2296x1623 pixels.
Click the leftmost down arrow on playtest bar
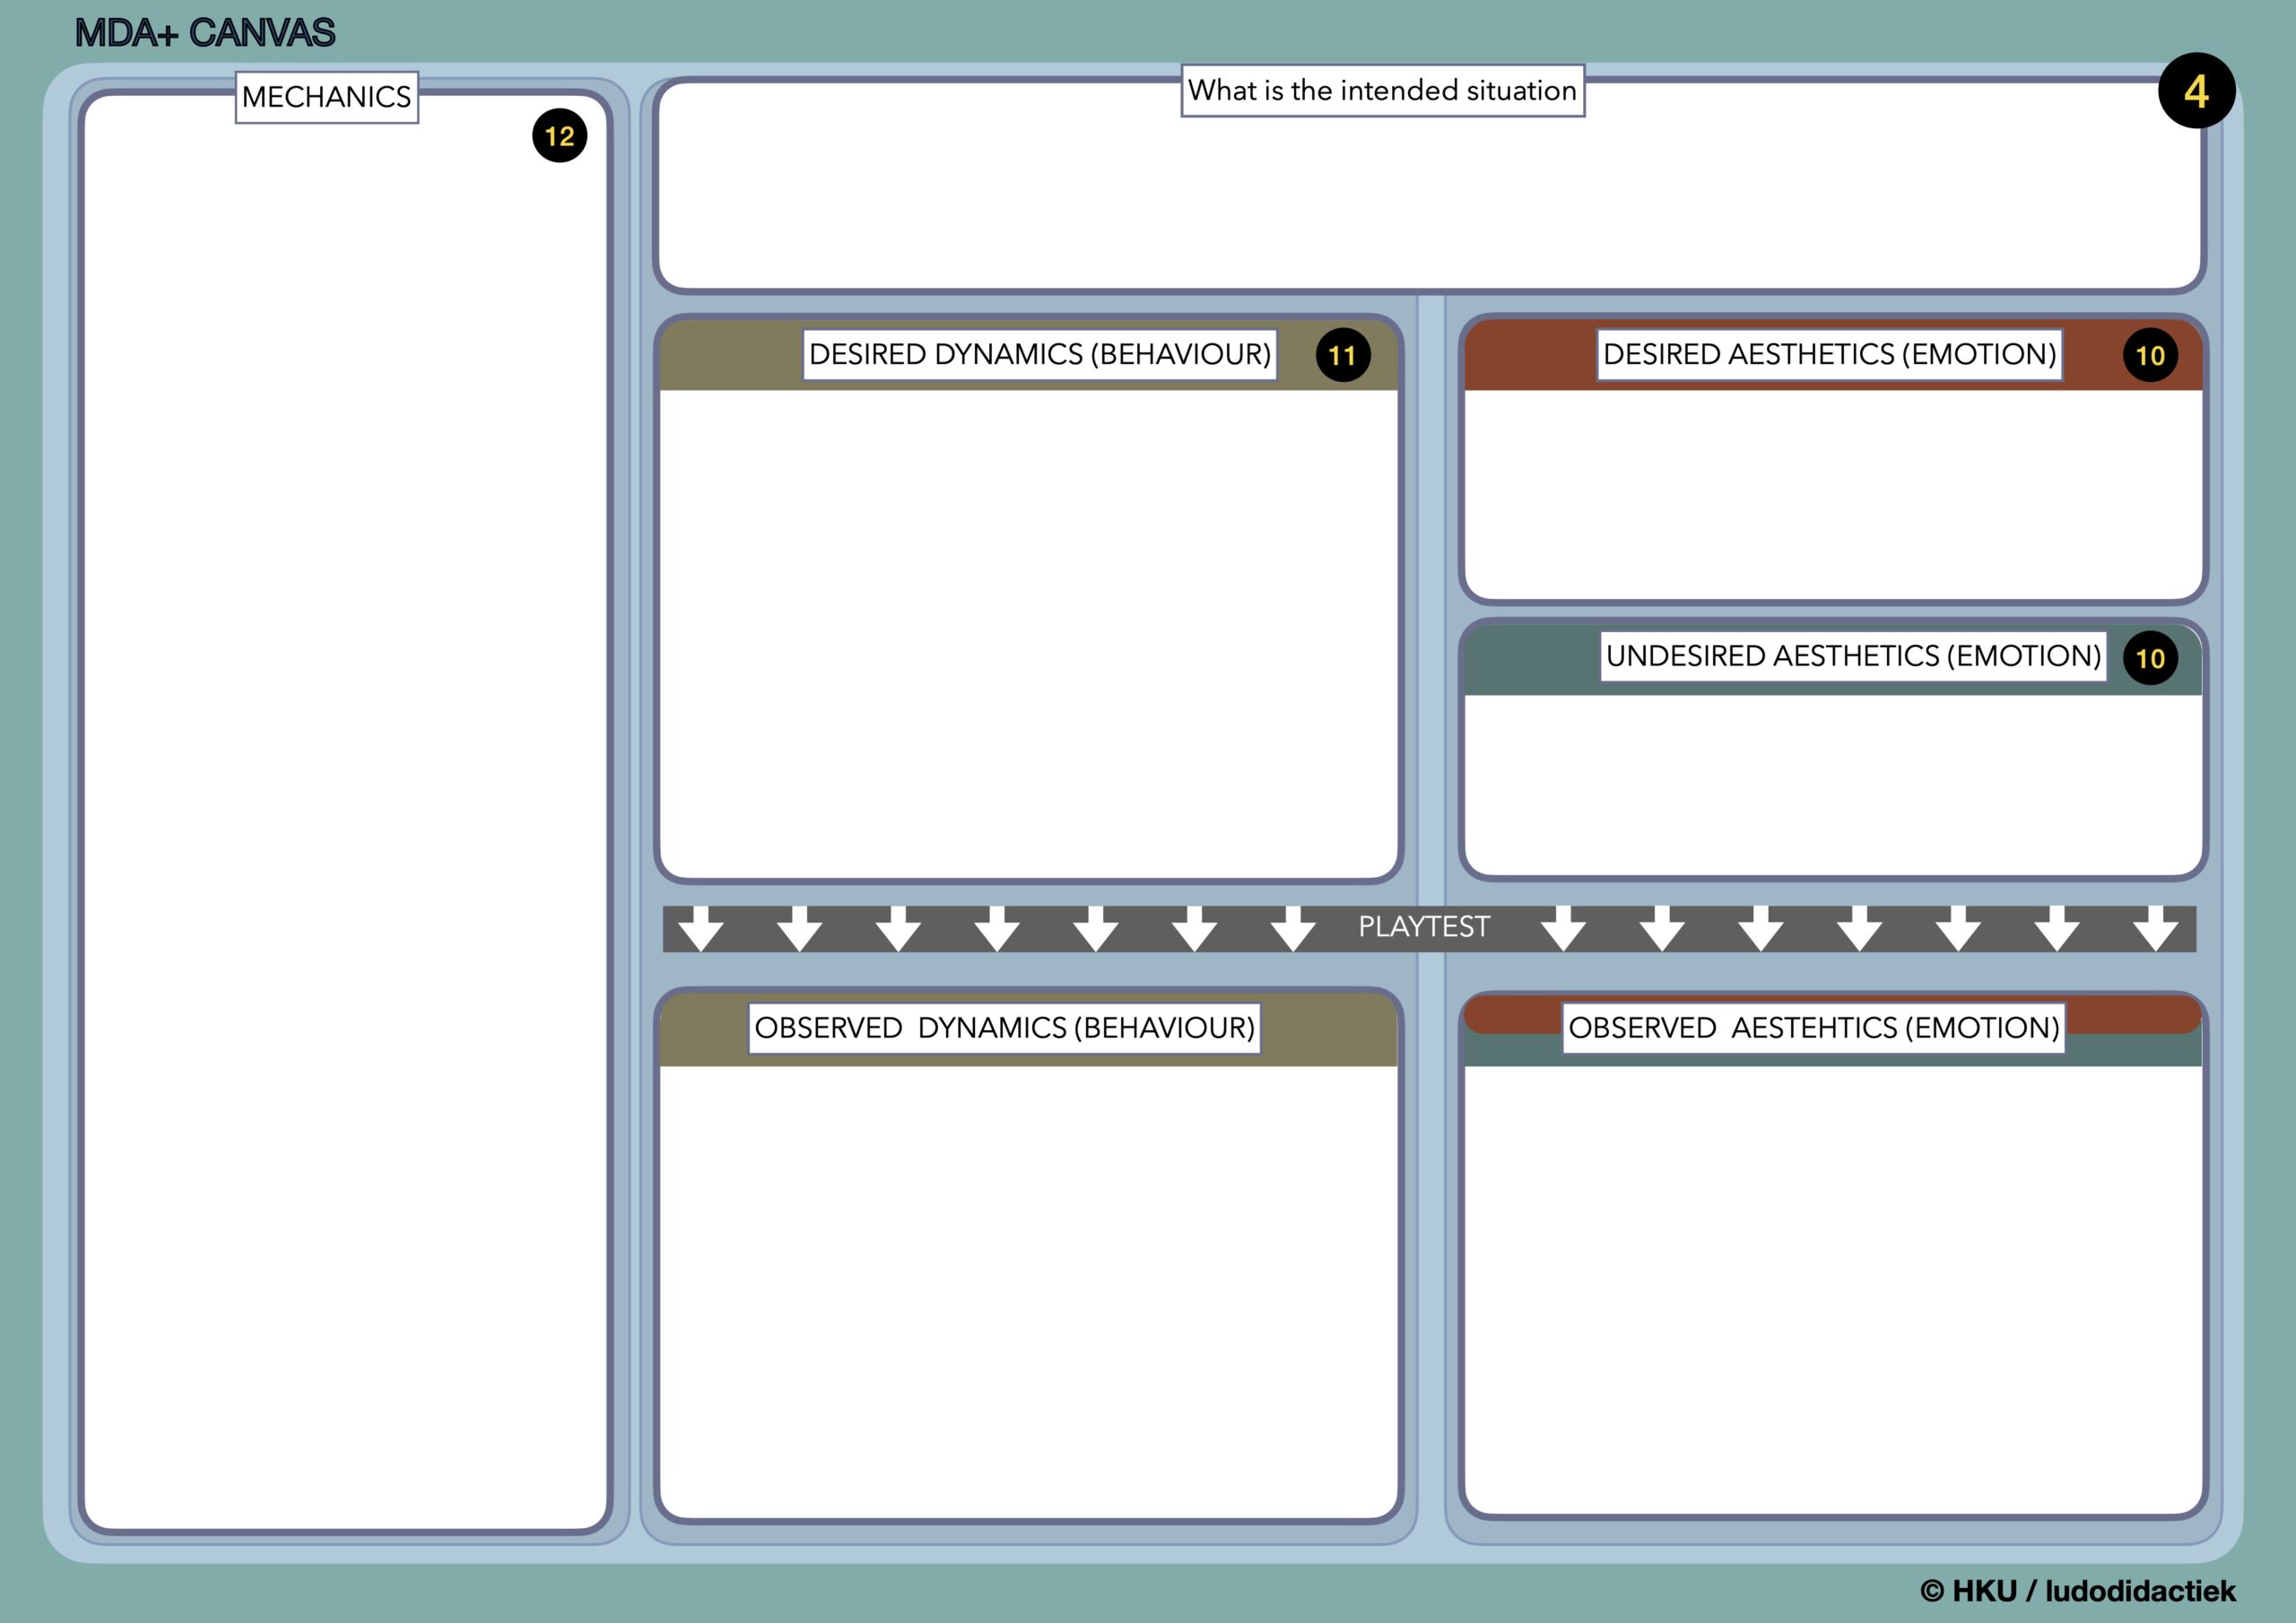click(700, 929)
